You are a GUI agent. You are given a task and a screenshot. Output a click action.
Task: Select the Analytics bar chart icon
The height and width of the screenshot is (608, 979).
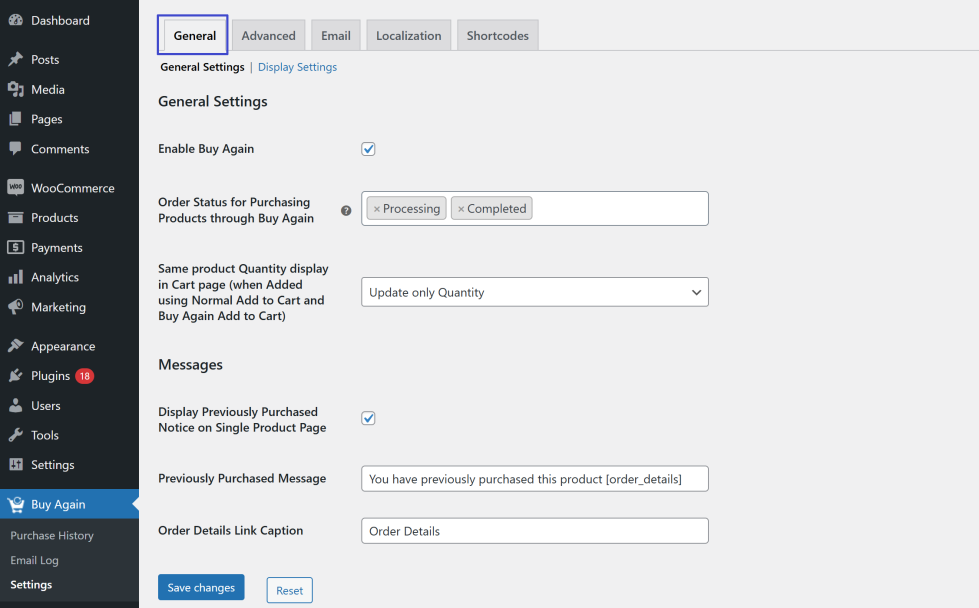(15, 277)
